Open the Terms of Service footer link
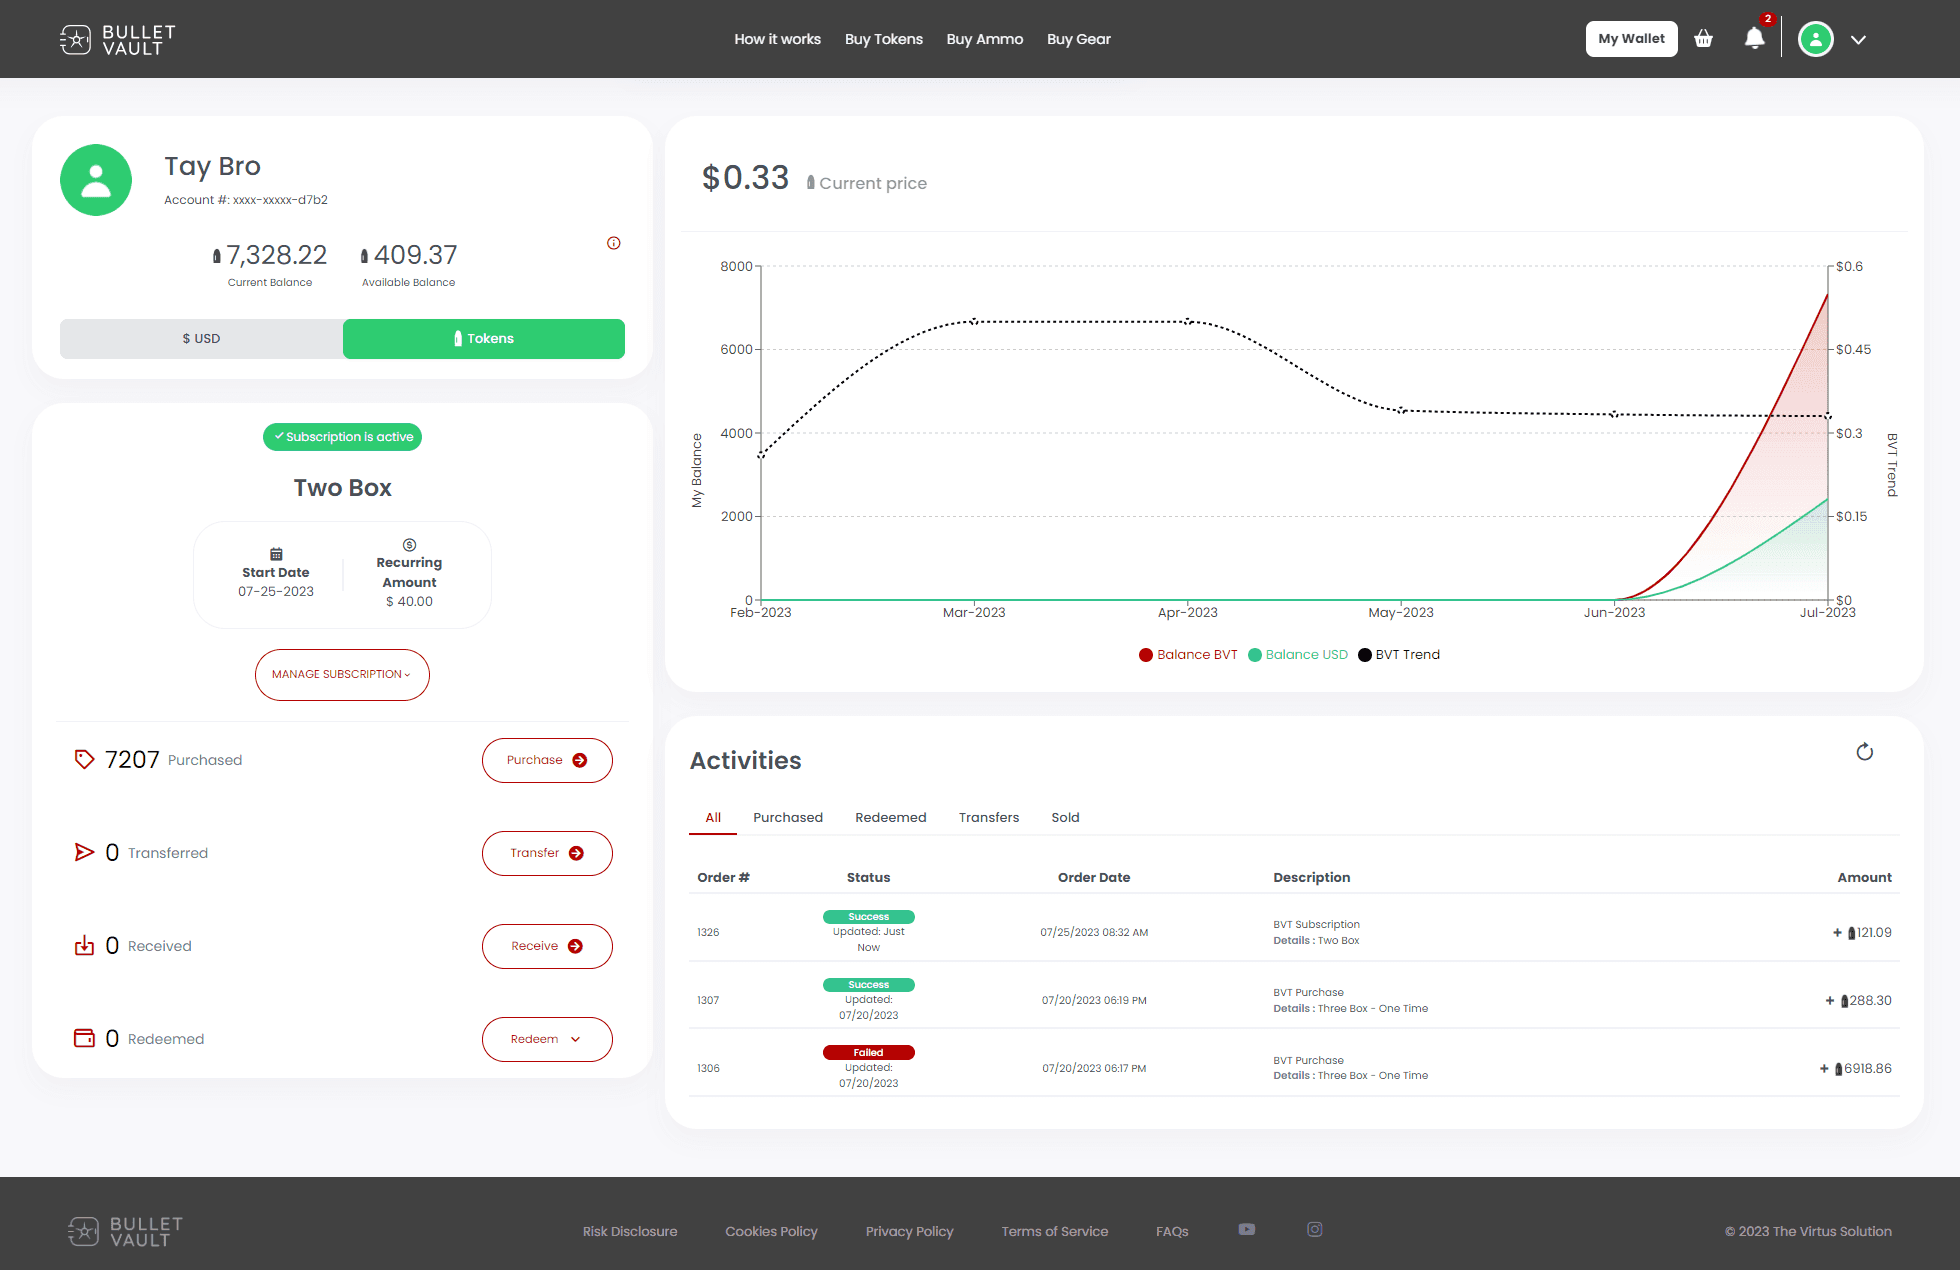The image size is (1960, 1270). tap(1054, 1231)
